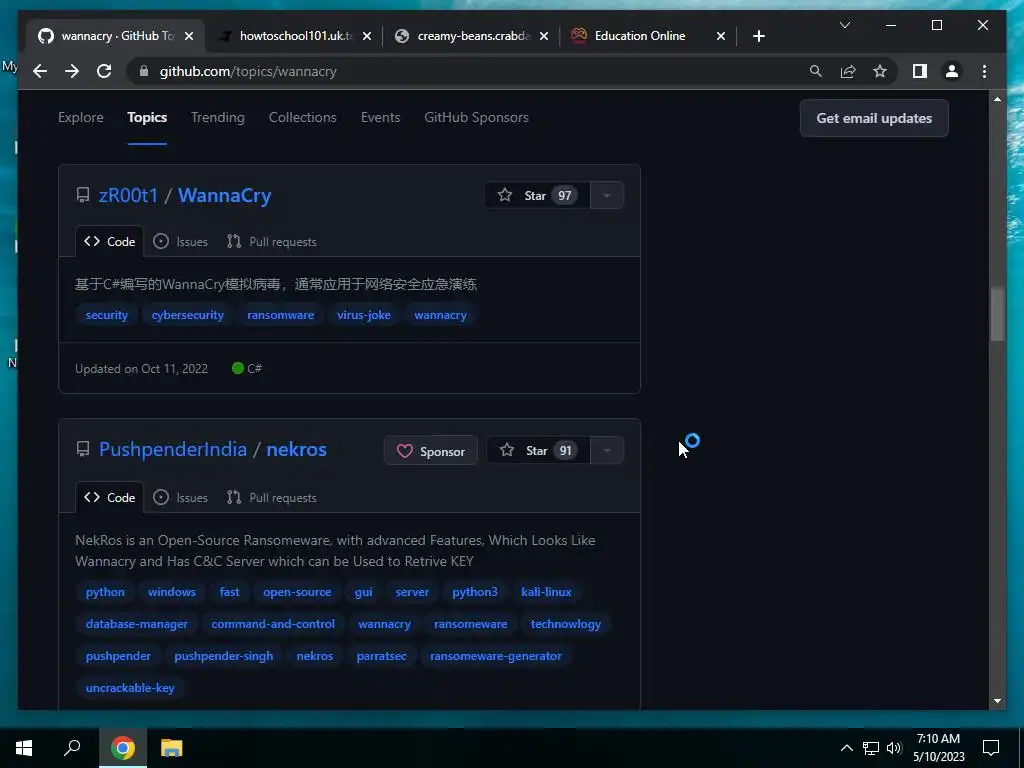
Task: Star the PushpenderIndia/nekros repository
Action: pyautogui.click(x=538, y=451)
